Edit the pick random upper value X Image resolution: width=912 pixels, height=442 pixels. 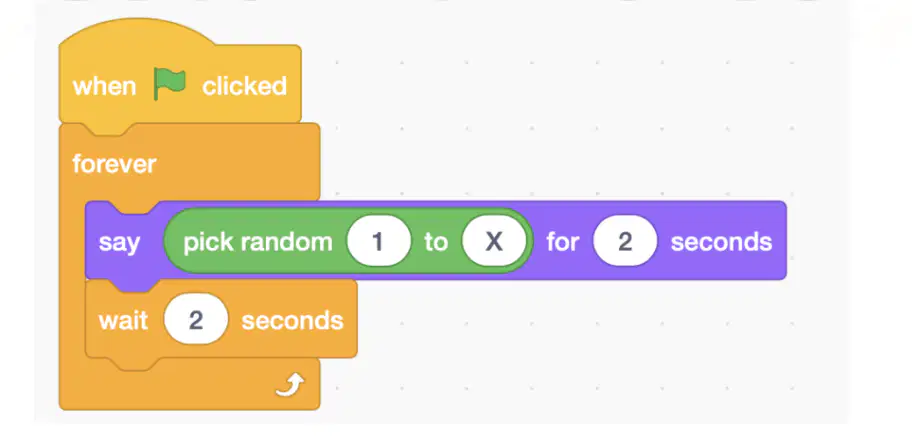(494, 241)
